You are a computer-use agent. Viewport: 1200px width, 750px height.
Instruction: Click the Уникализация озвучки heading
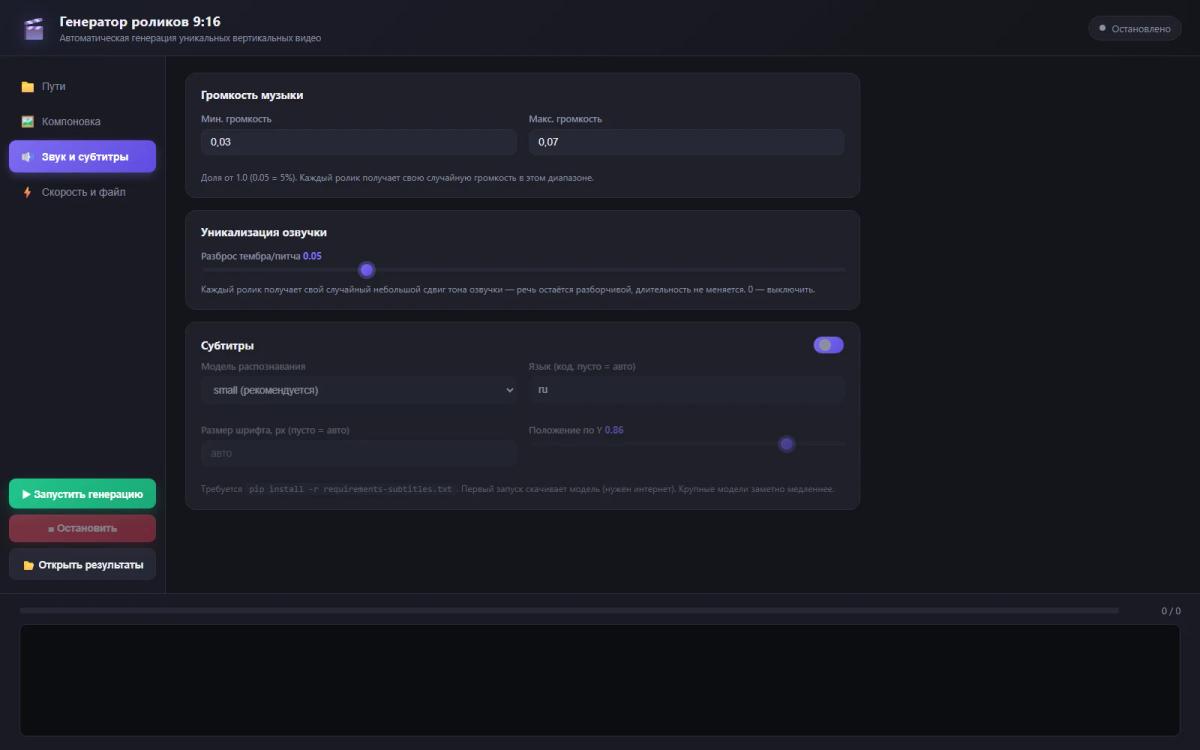(264, 232)
